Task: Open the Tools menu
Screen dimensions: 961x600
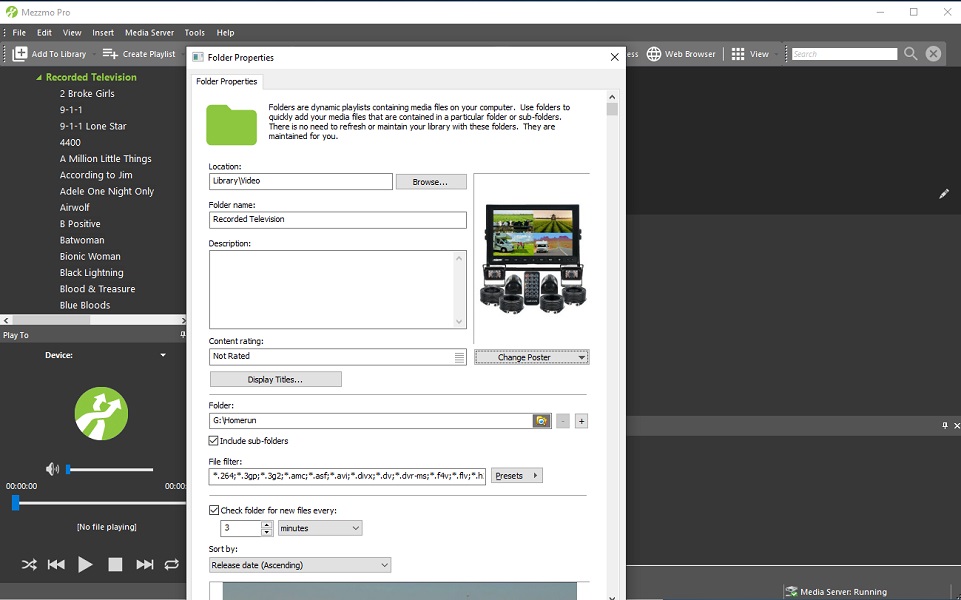Action: click(194, 32)
